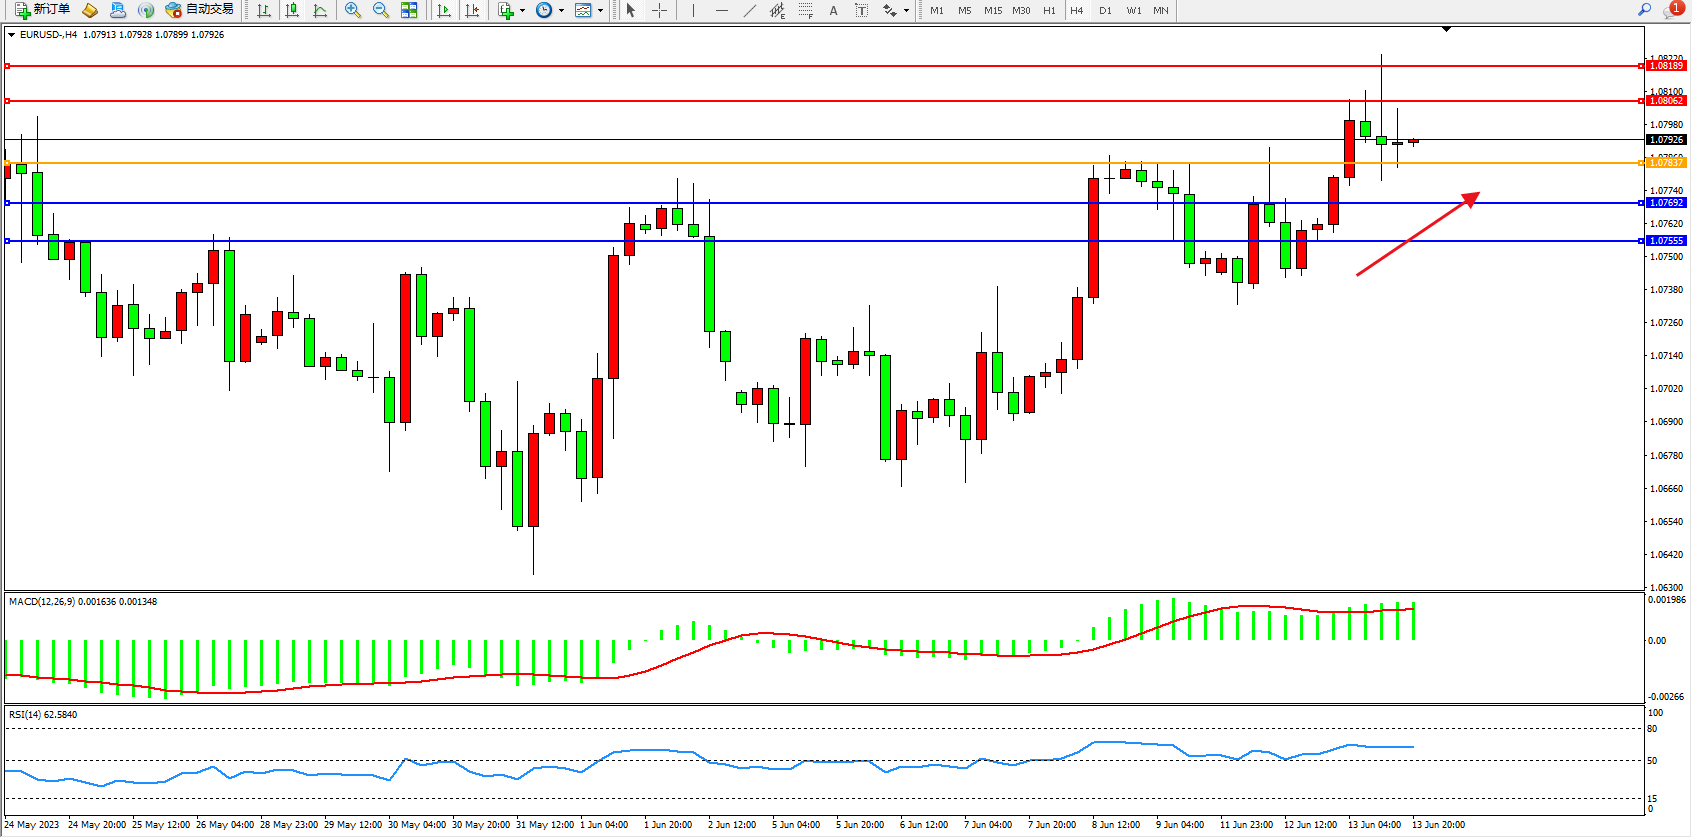This screenshot has height=838, width=1692.
Task: Switch chart to candlesticks display
Action: (292, 10)
